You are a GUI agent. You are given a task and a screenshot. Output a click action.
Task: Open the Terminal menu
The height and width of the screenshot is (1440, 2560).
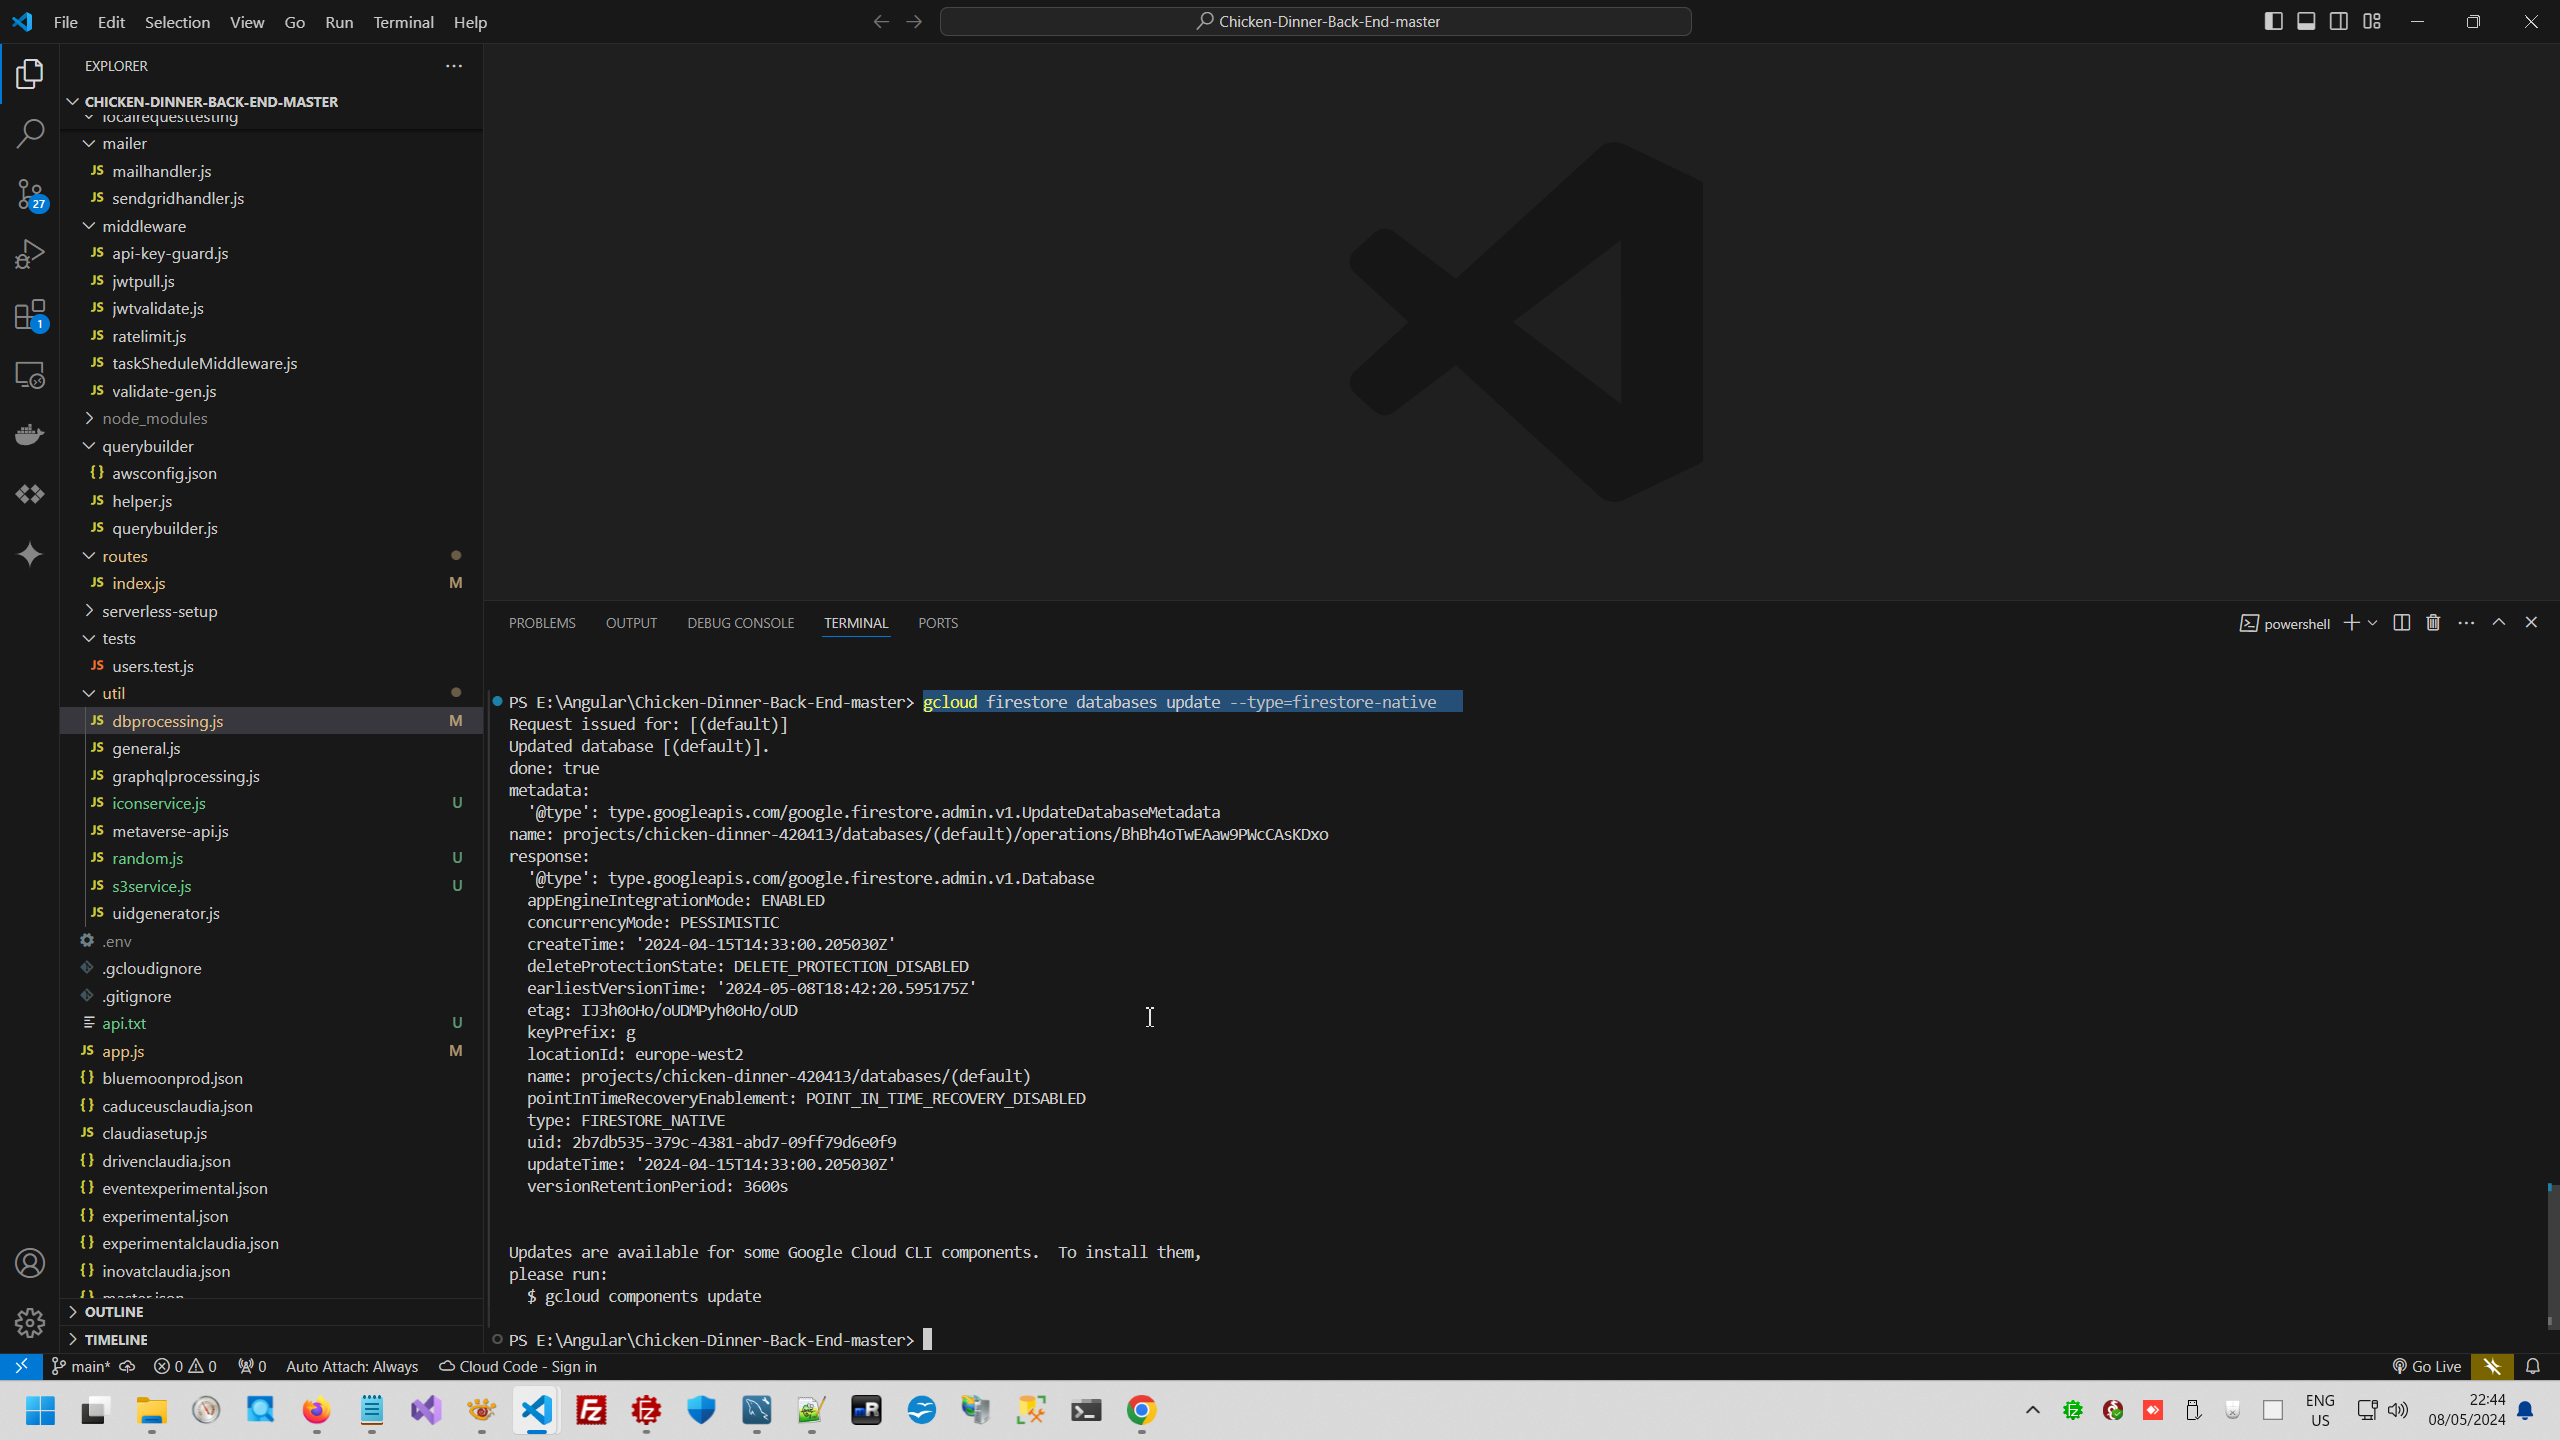[403, 22]
